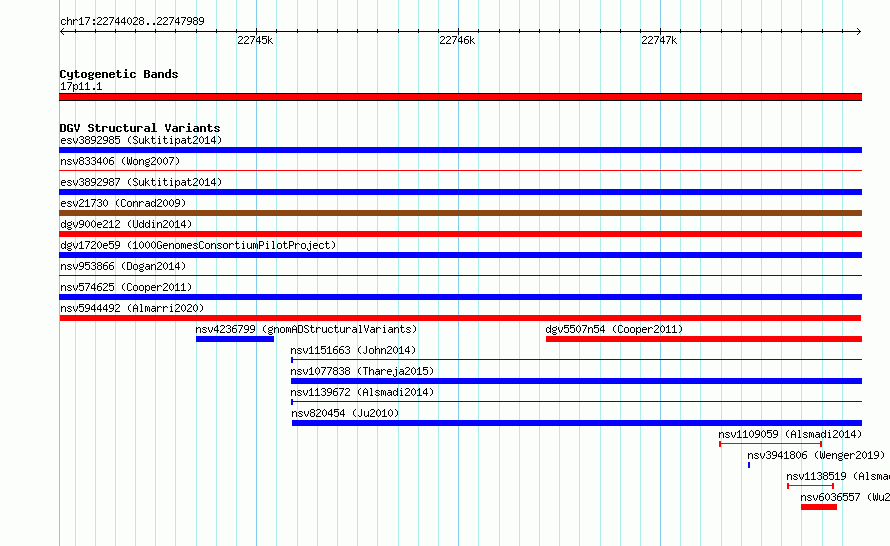The width and height of the screenshot is (890, 546).
Task: Click the nsv1139672 (Alsmadi2014) label
Action: (x=362, y=392)
